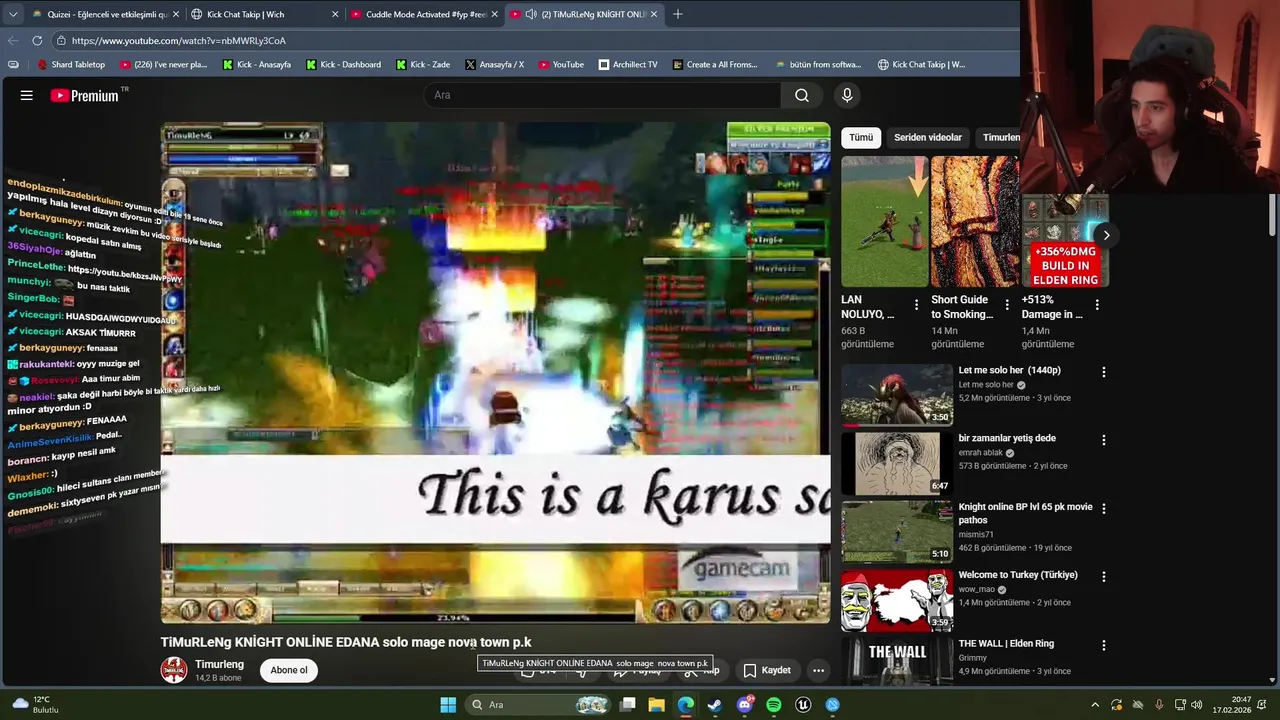Show more filter chips with the right arrow

(x=1106, y=235)
